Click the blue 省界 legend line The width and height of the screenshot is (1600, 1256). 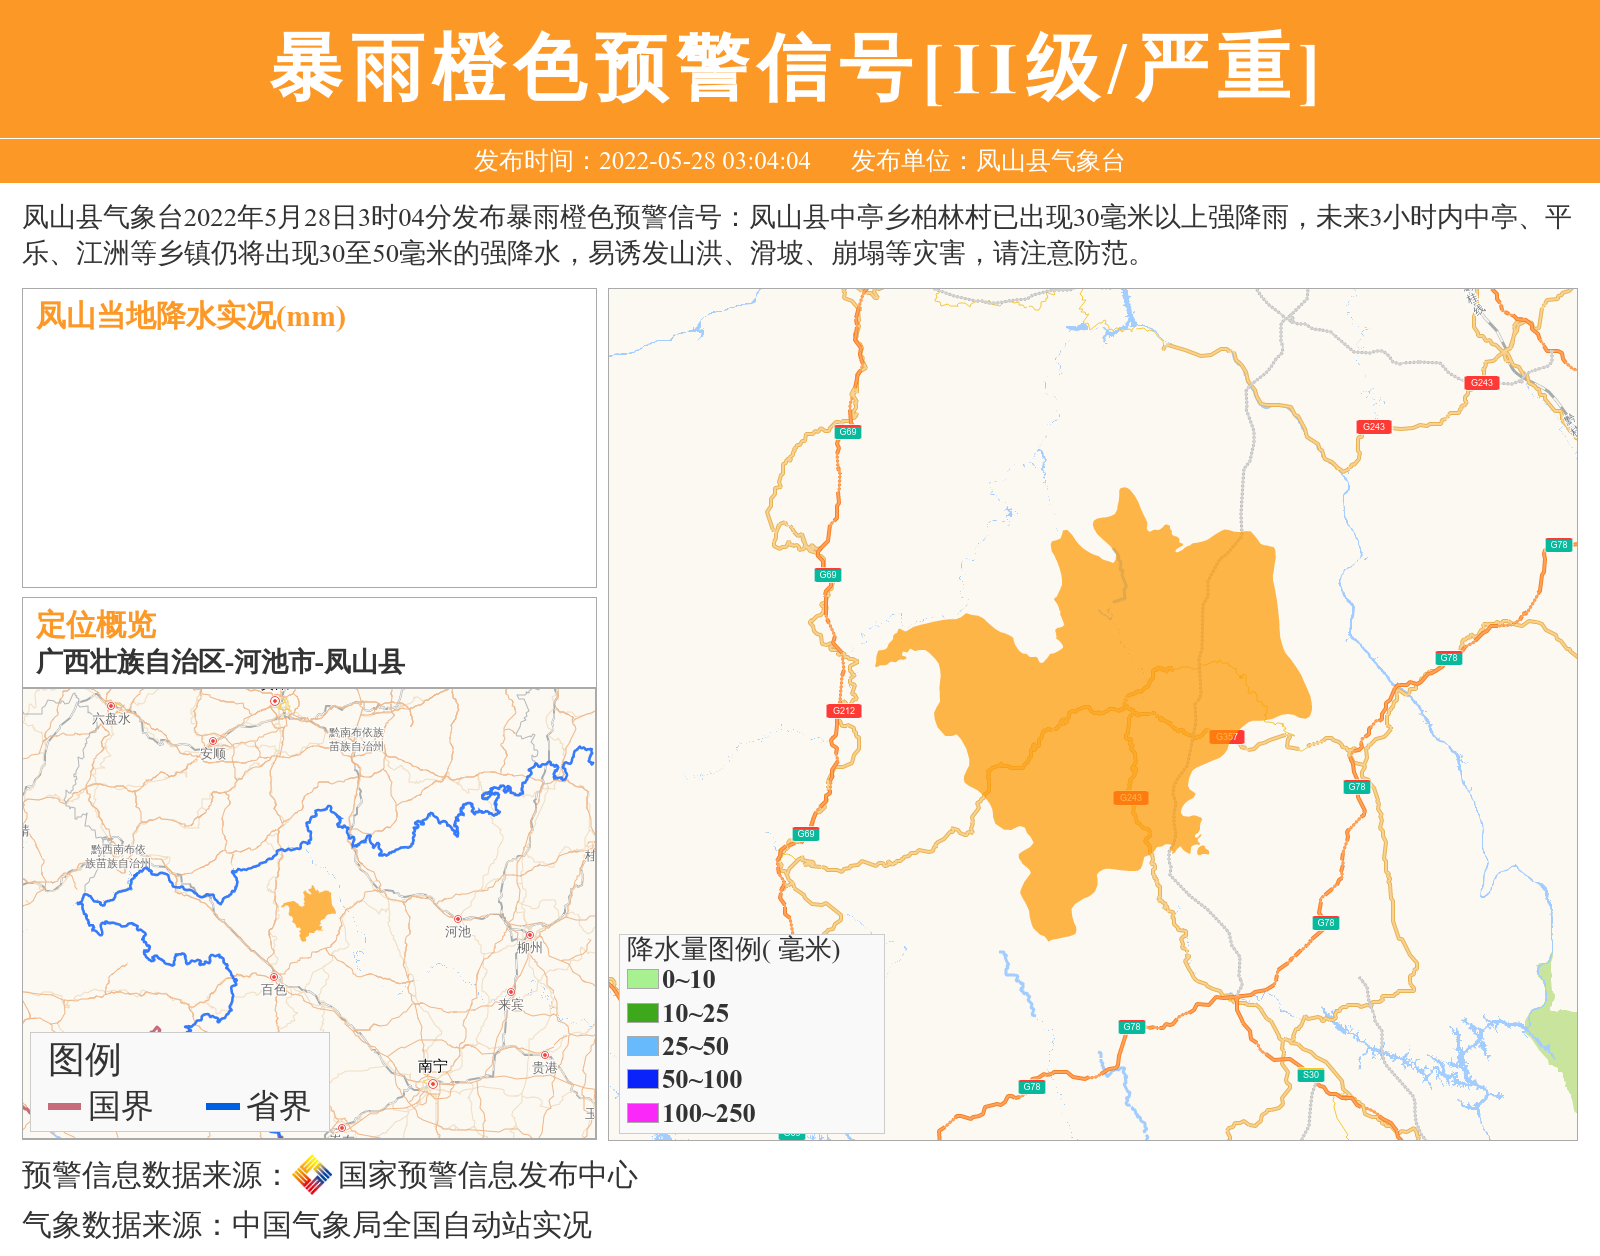pyautogui.click(x=223, y=1106)
